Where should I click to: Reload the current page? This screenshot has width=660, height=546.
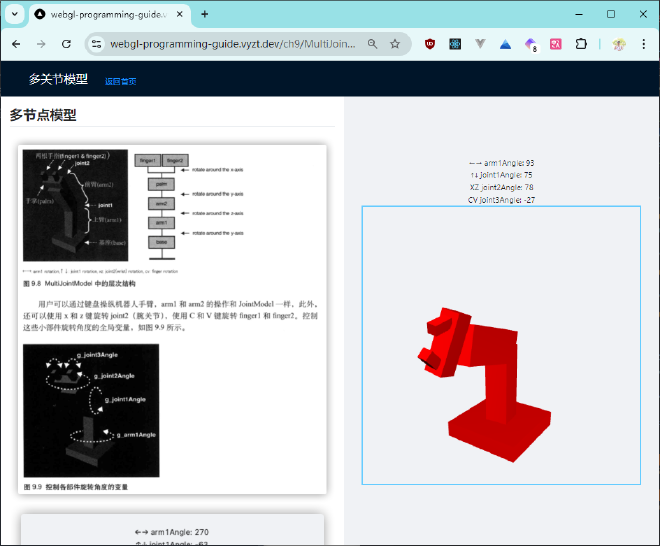tap(66, 44)
